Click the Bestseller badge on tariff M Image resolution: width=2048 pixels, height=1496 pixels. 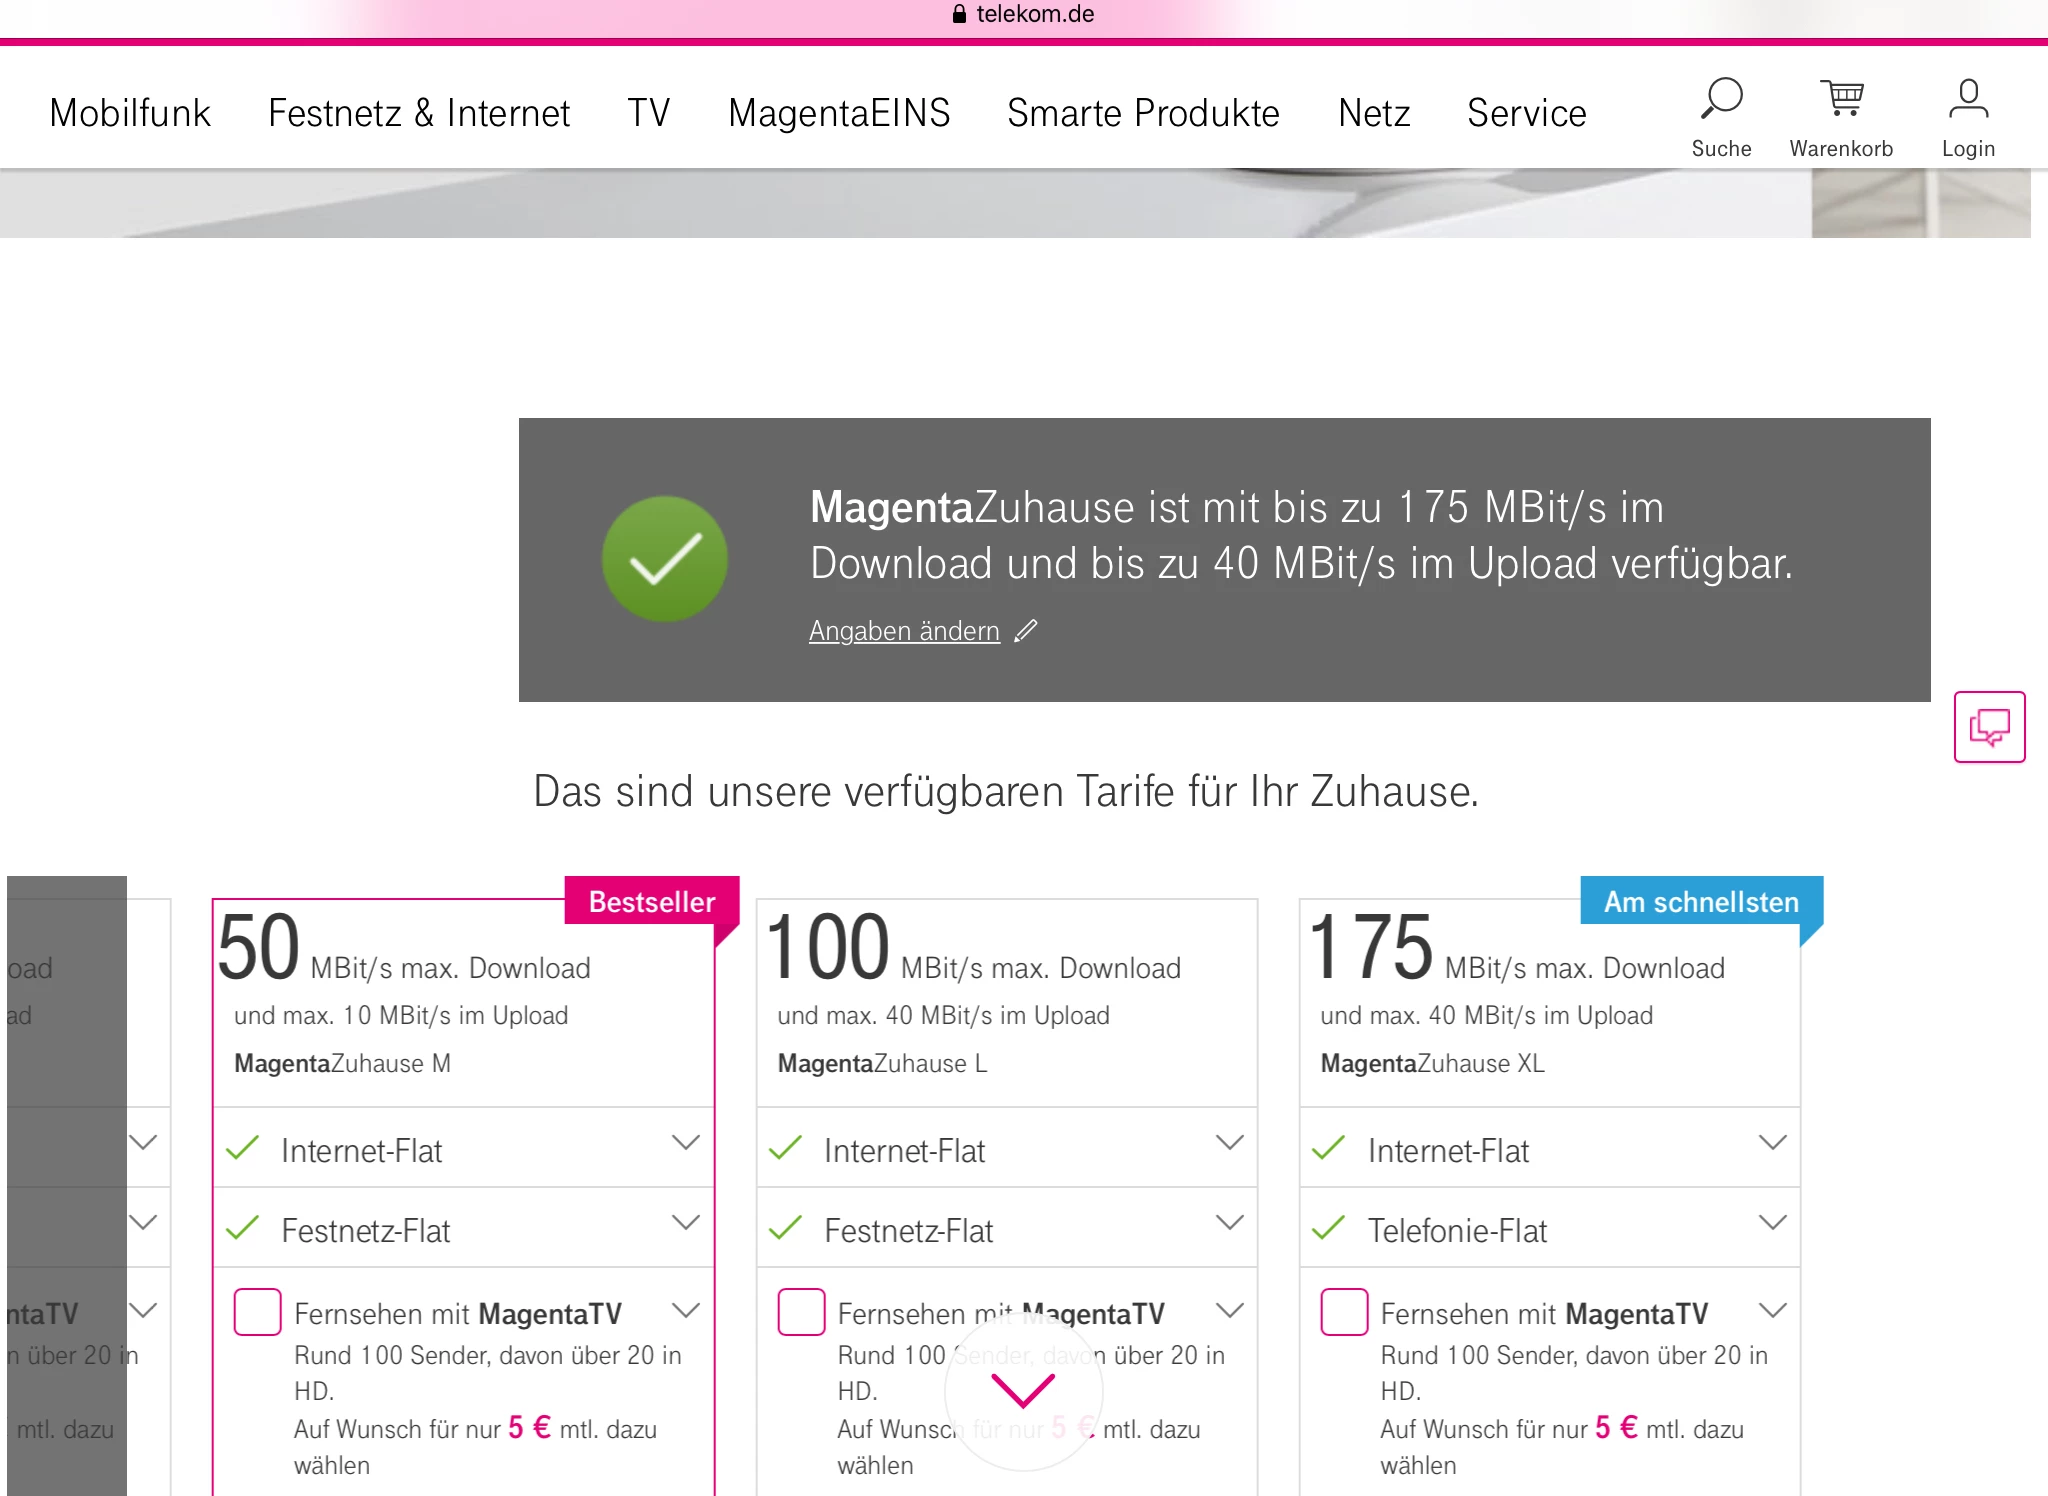pyautogui.click(x=652, y=901)
